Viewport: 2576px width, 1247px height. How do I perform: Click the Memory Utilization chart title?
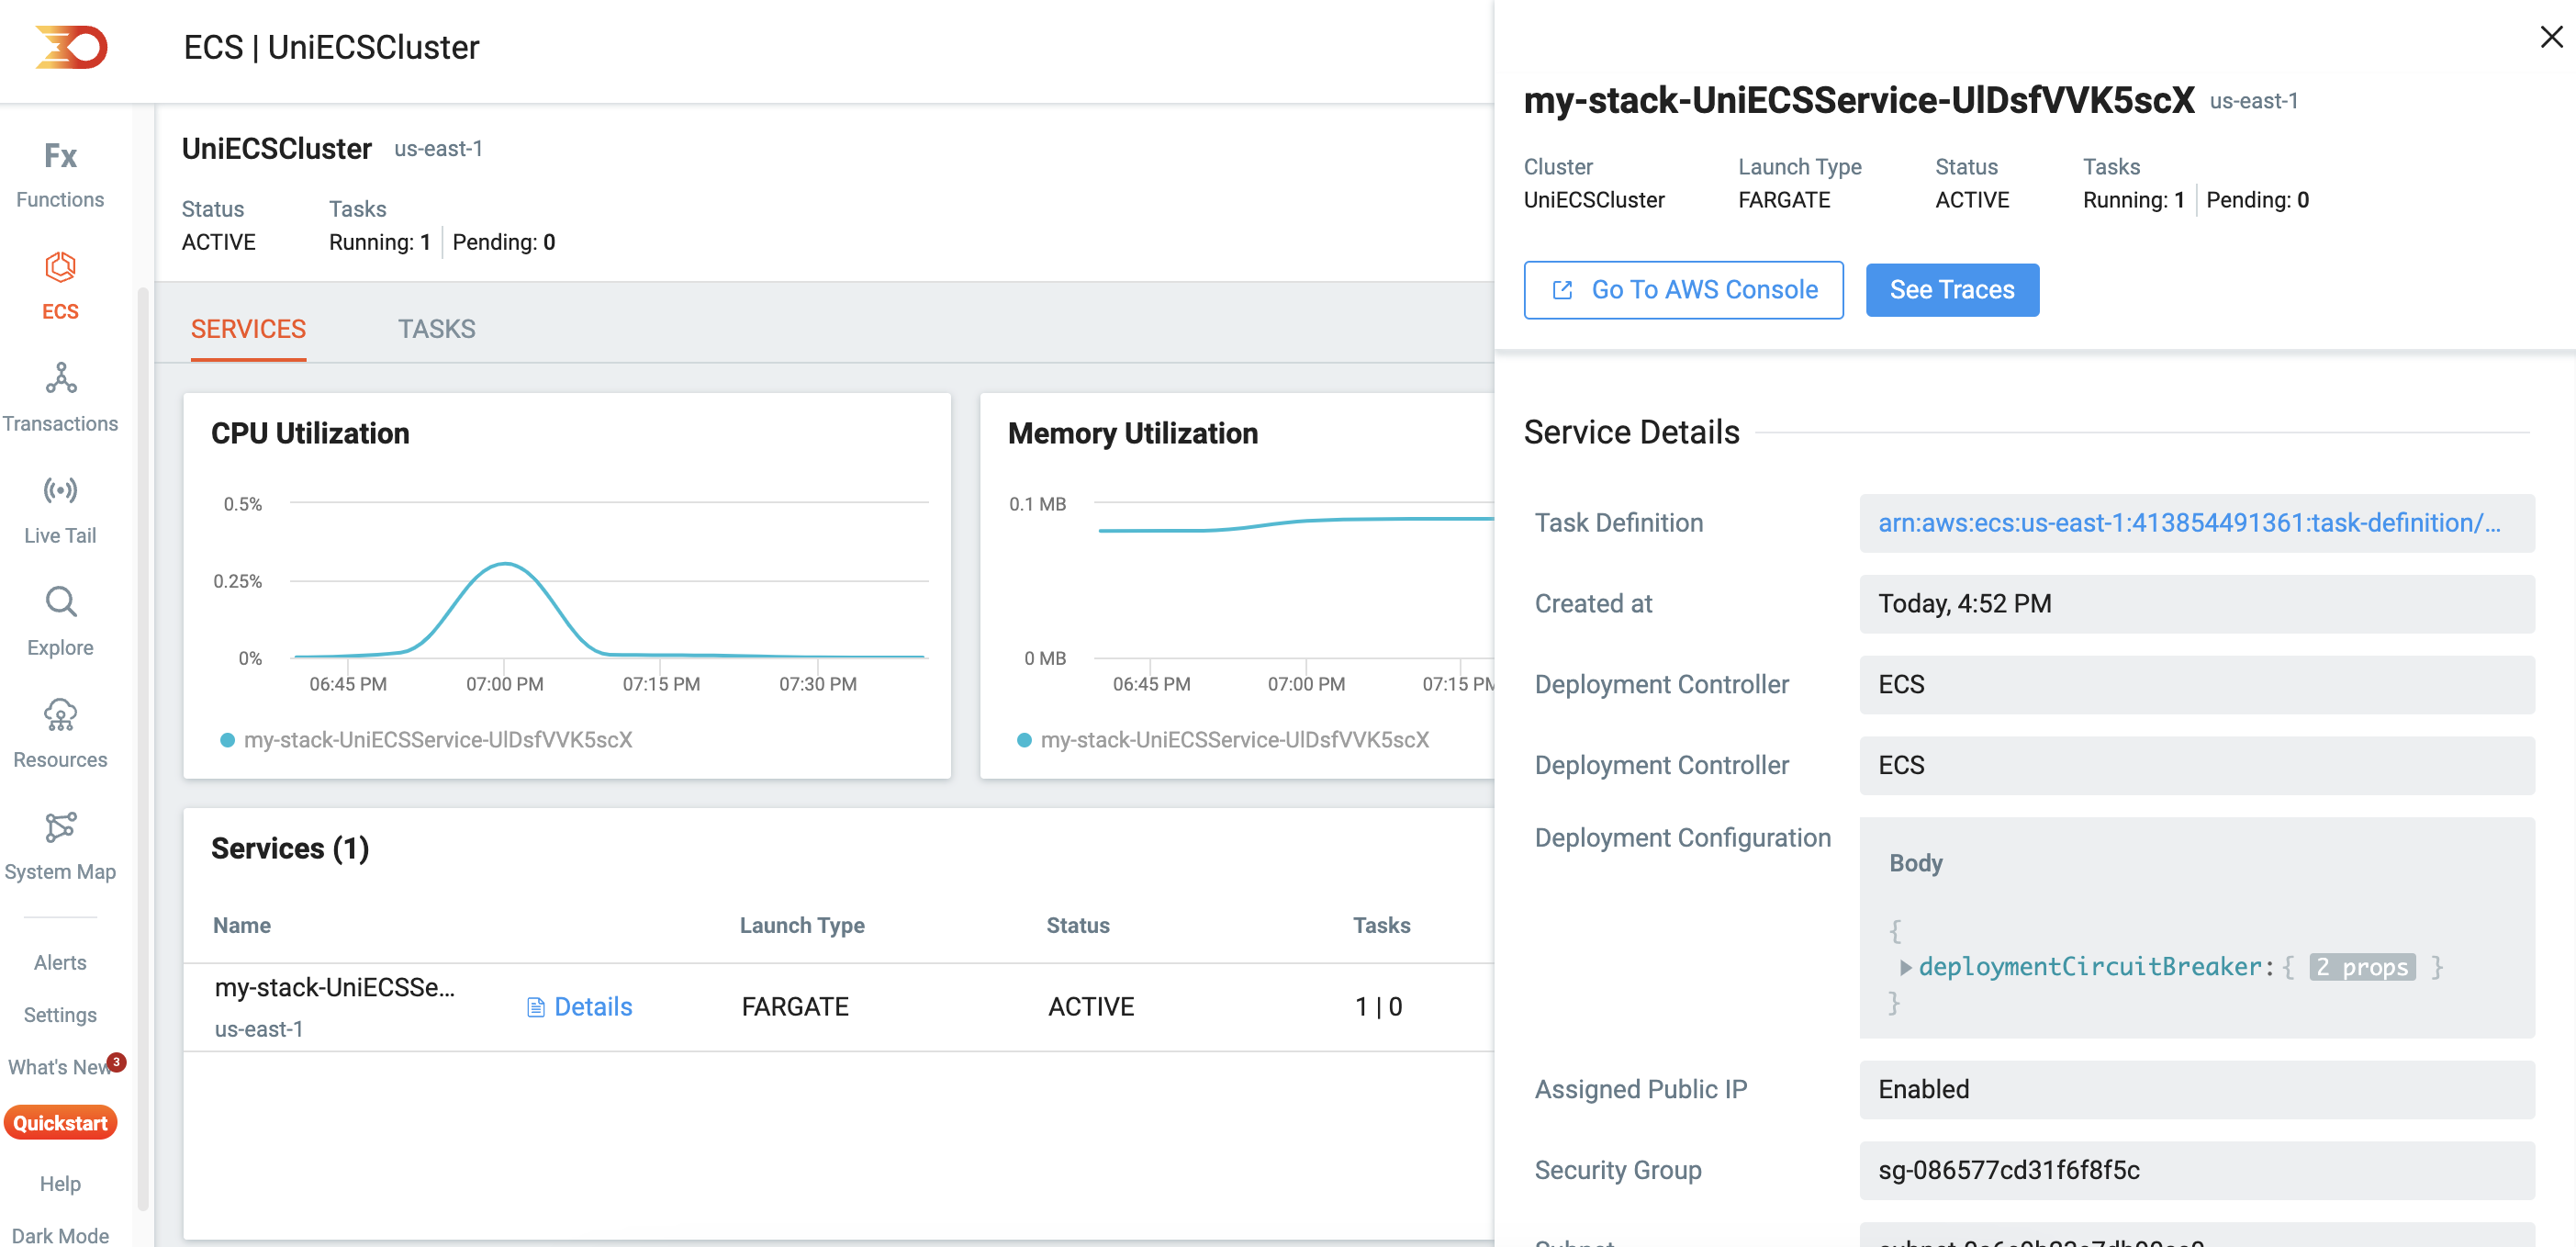point(1132,433)
